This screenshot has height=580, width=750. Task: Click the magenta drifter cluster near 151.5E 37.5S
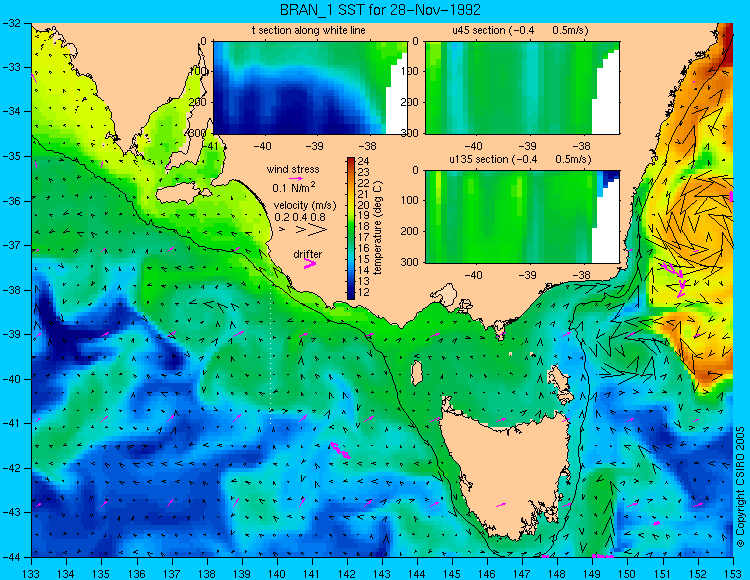[674, 280]
